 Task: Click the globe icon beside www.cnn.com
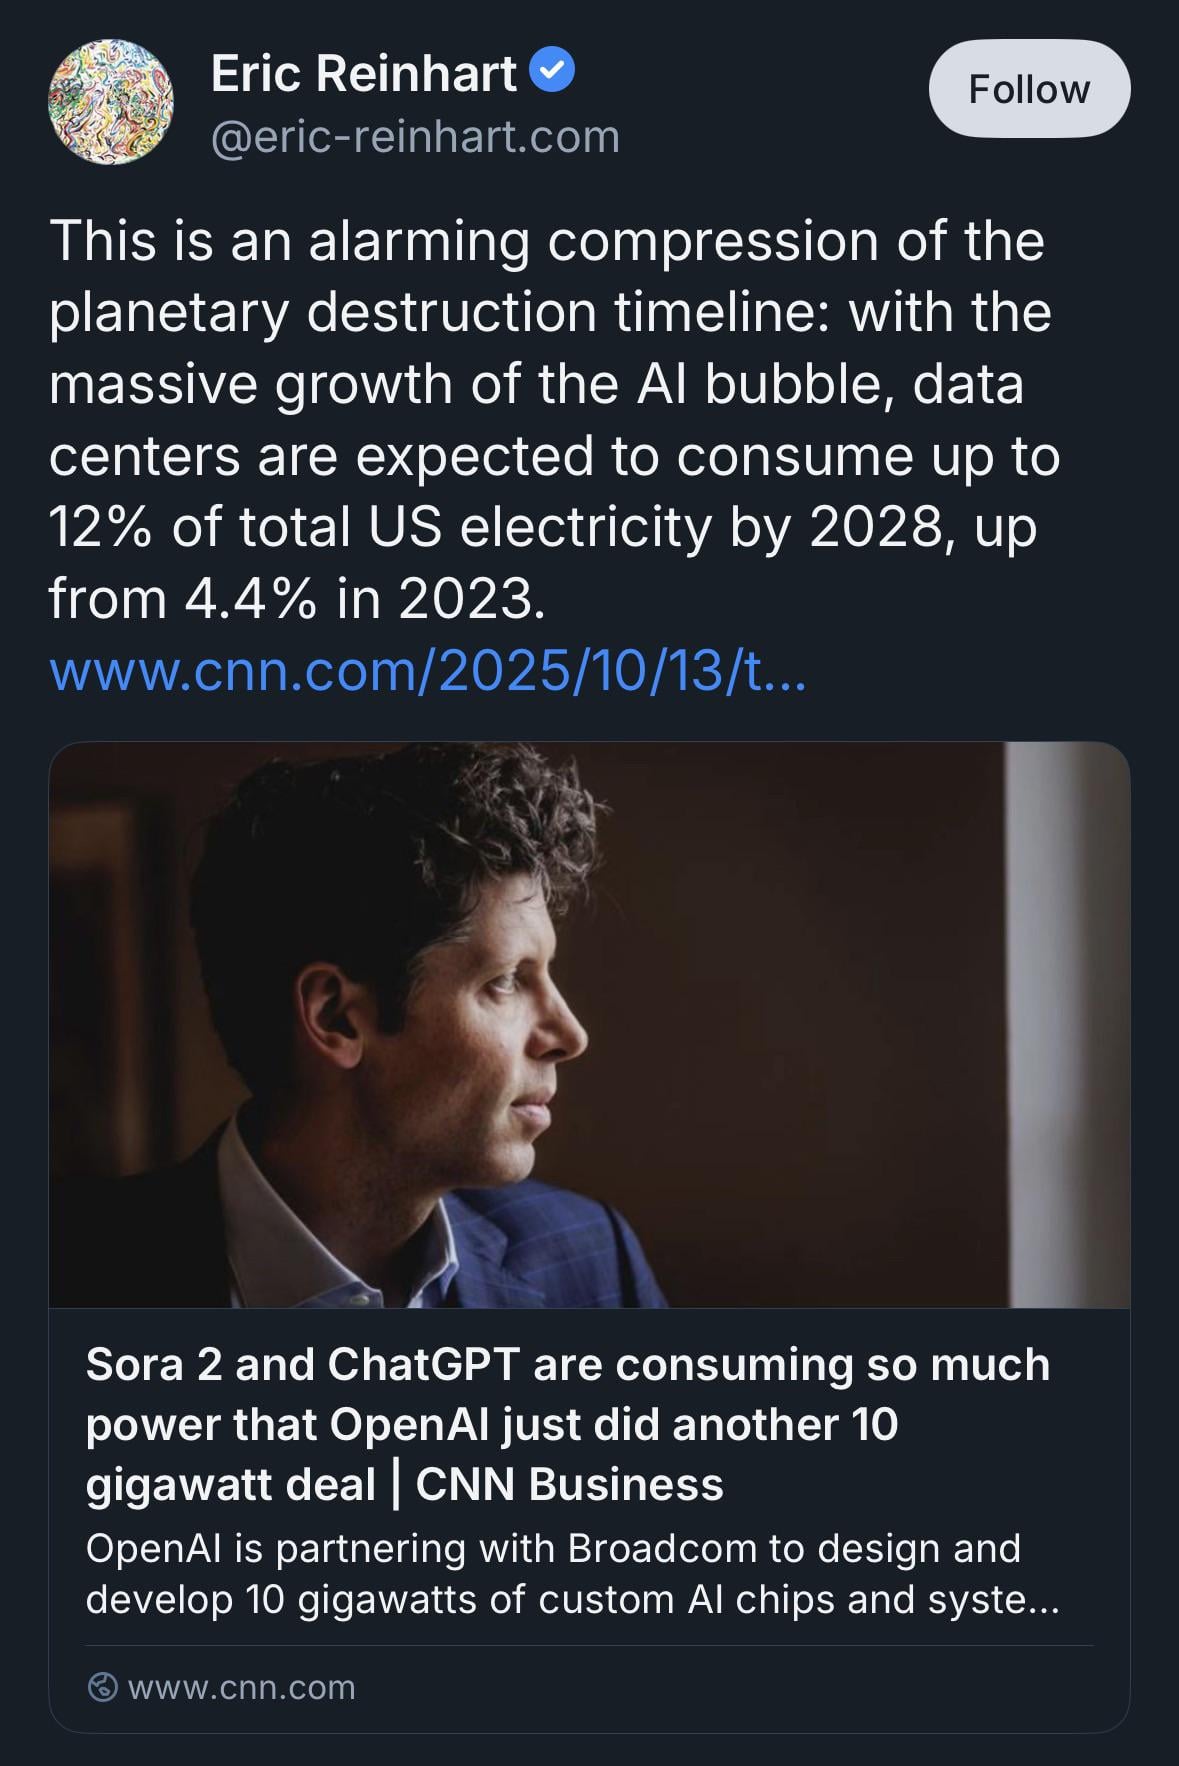click(101, 1687)
